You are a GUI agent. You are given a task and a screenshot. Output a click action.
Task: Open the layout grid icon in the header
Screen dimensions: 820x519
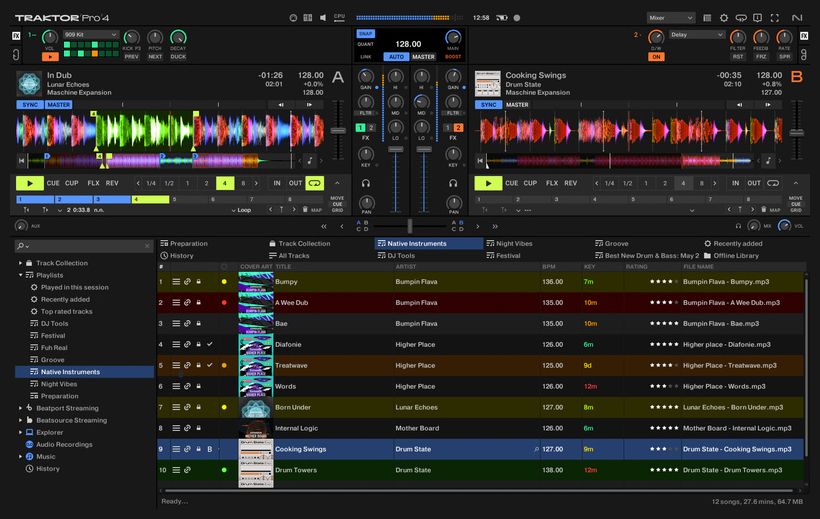tap(308, 18)
